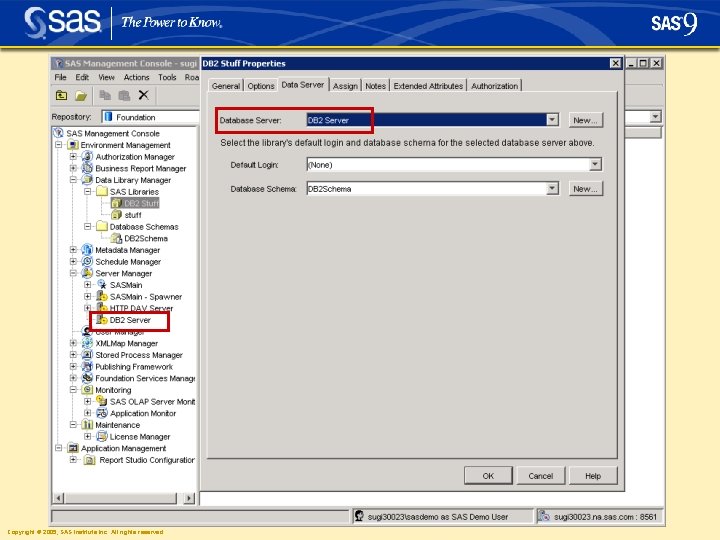720x540 pixels.
Task: Click the delete X toolbar icon
Action: tap(143, 95)
